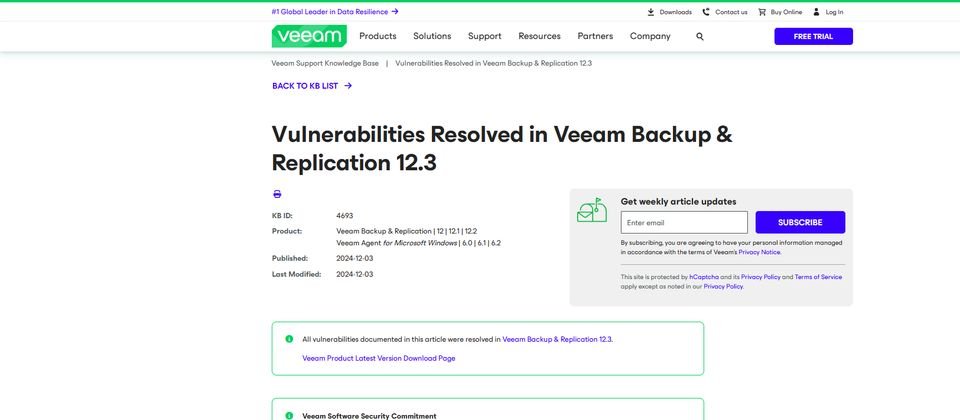Viewport: 960px width, 420px height.
Task: Expand the Resources menu
Action: coord(539,36)
